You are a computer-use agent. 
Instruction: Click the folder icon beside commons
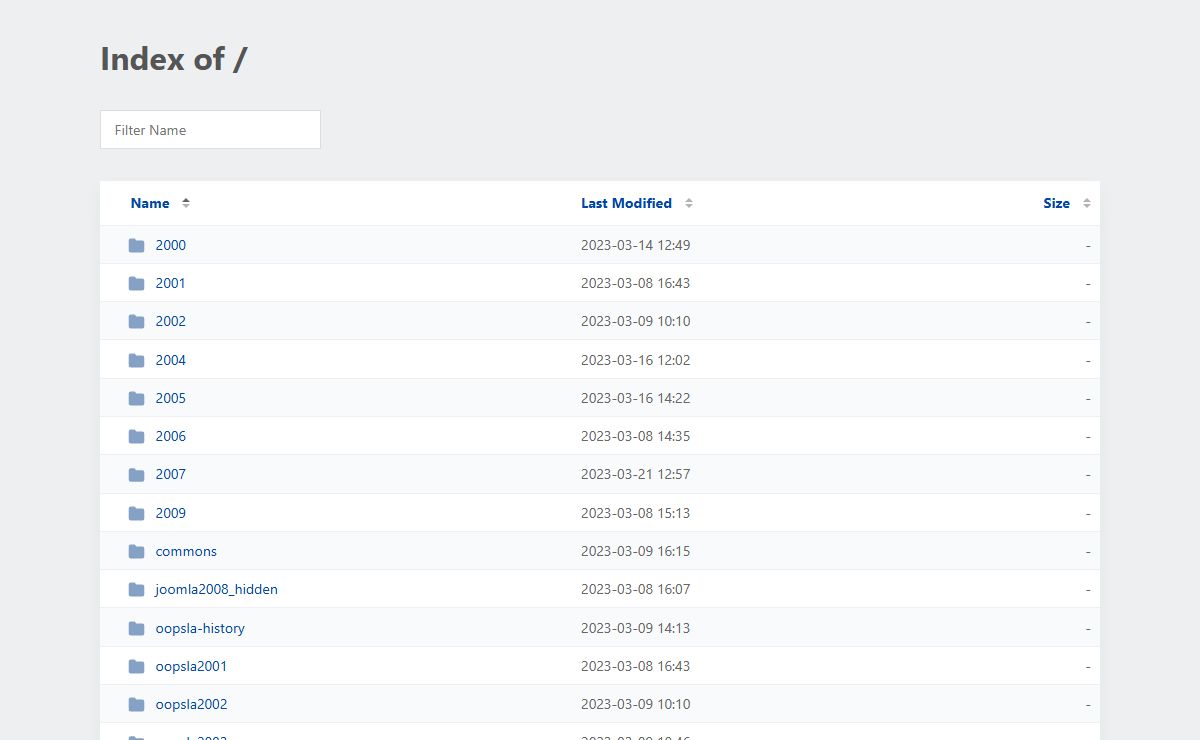(x=136, y=551)
